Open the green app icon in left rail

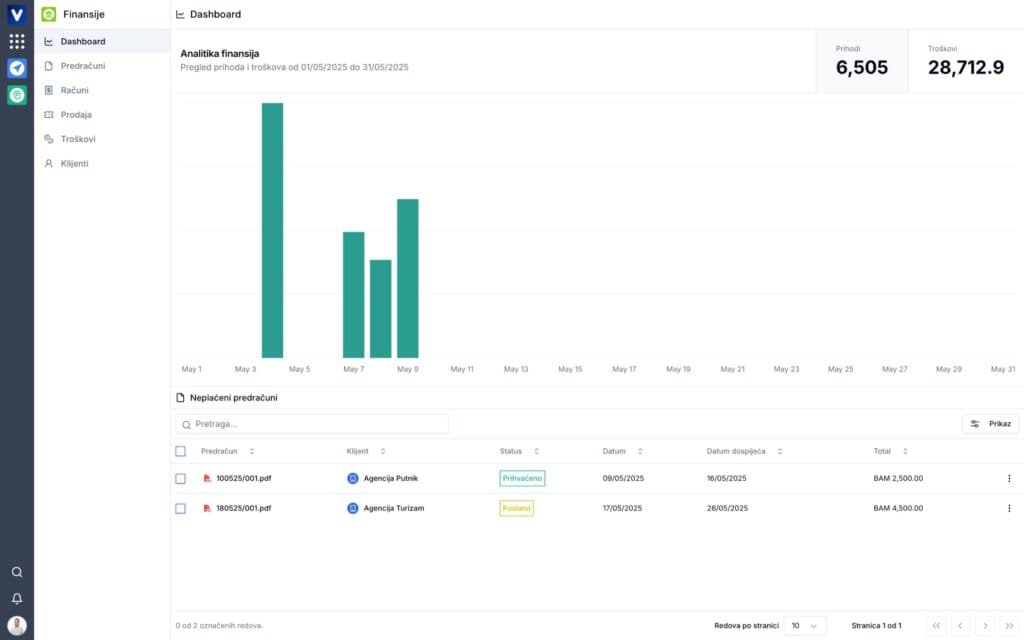(17, 95)
